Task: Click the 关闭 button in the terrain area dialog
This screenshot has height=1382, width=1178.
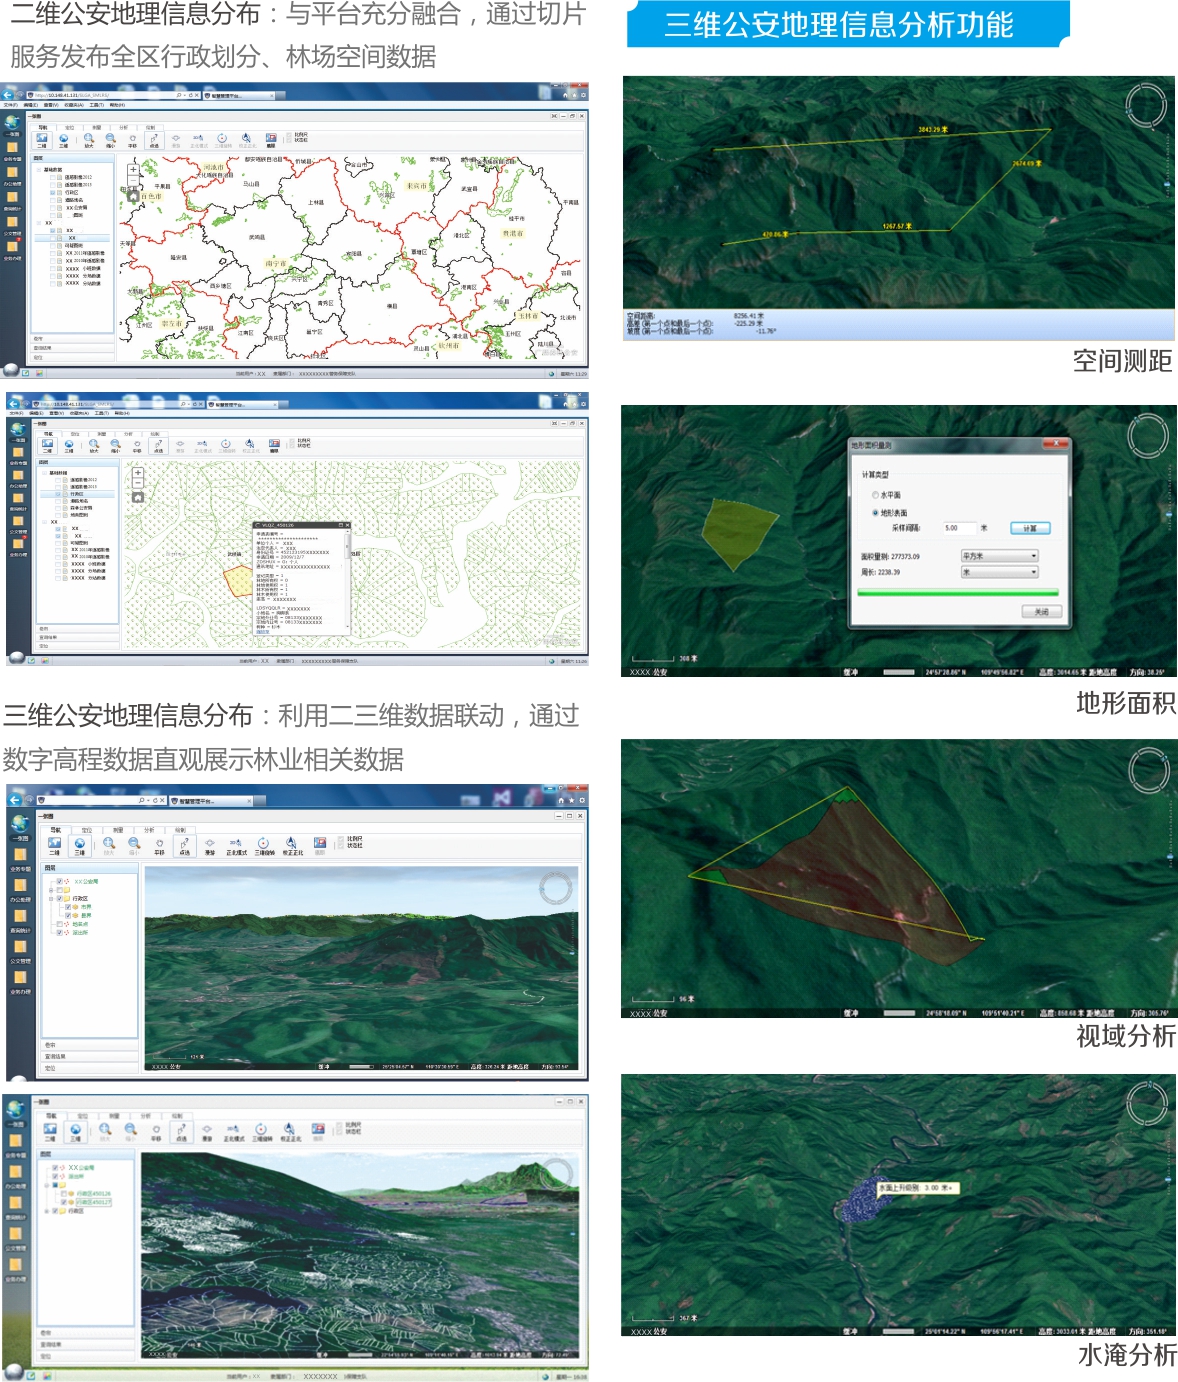Action: (x=1041, y=611)
